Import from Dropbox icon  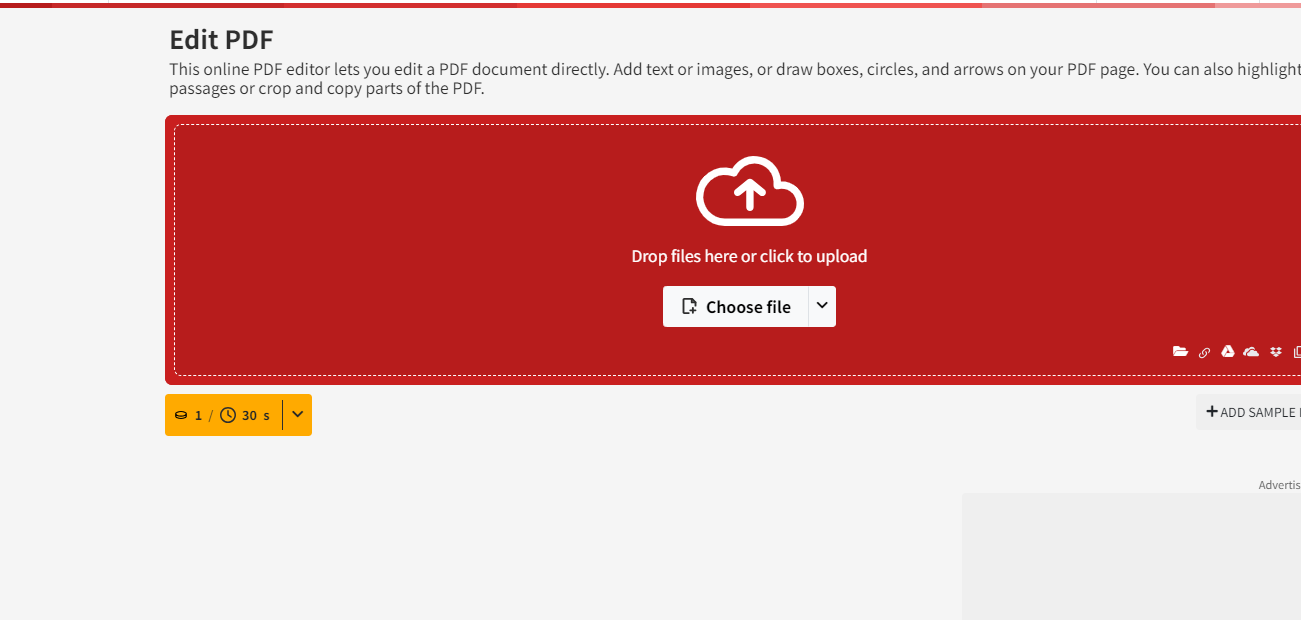pos(1275,352)
